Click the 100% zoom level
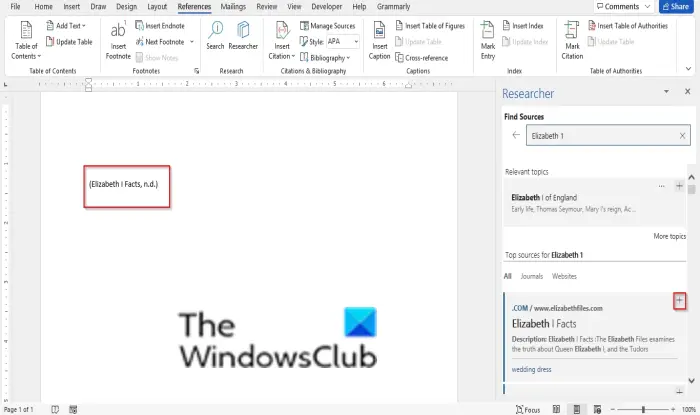Screen dimensions: 700x415 coord(688,409)
